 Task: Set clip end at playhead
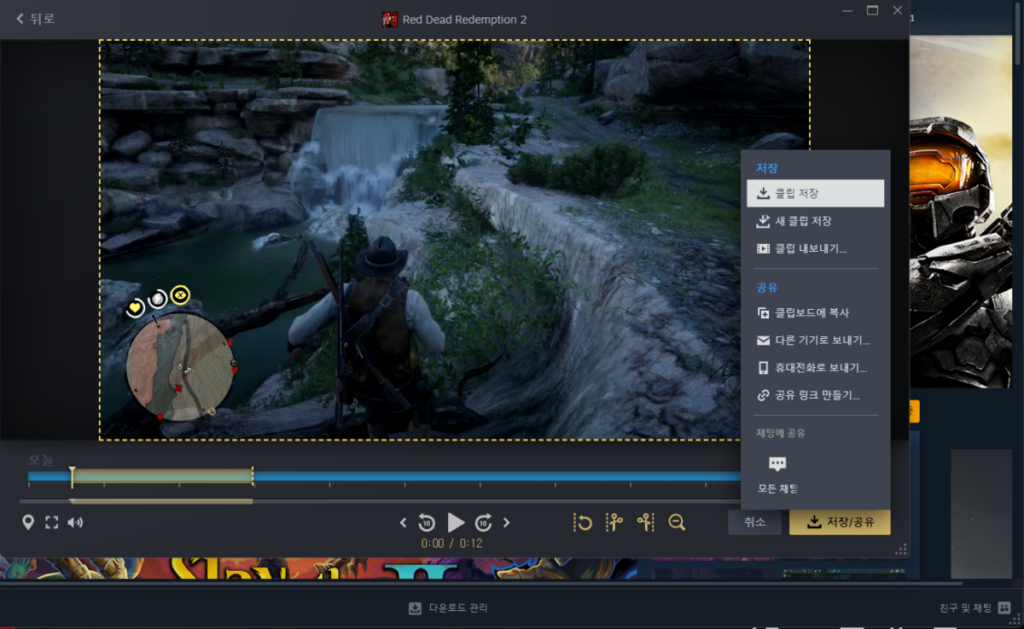[646, 522]
